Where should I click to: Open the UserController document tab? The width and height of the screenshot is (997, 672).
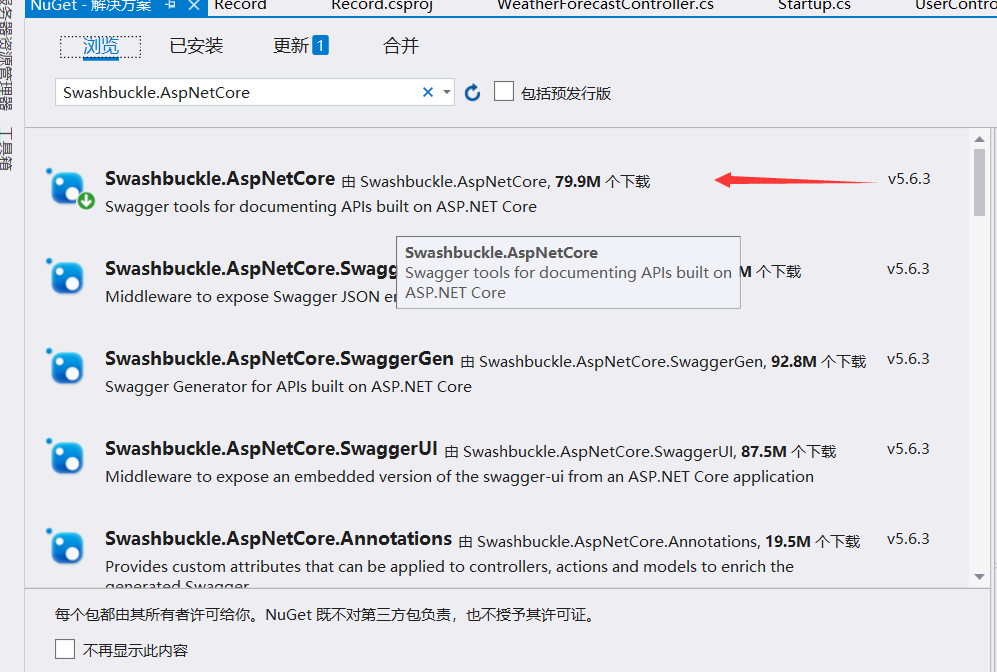(x=956, y=6)
